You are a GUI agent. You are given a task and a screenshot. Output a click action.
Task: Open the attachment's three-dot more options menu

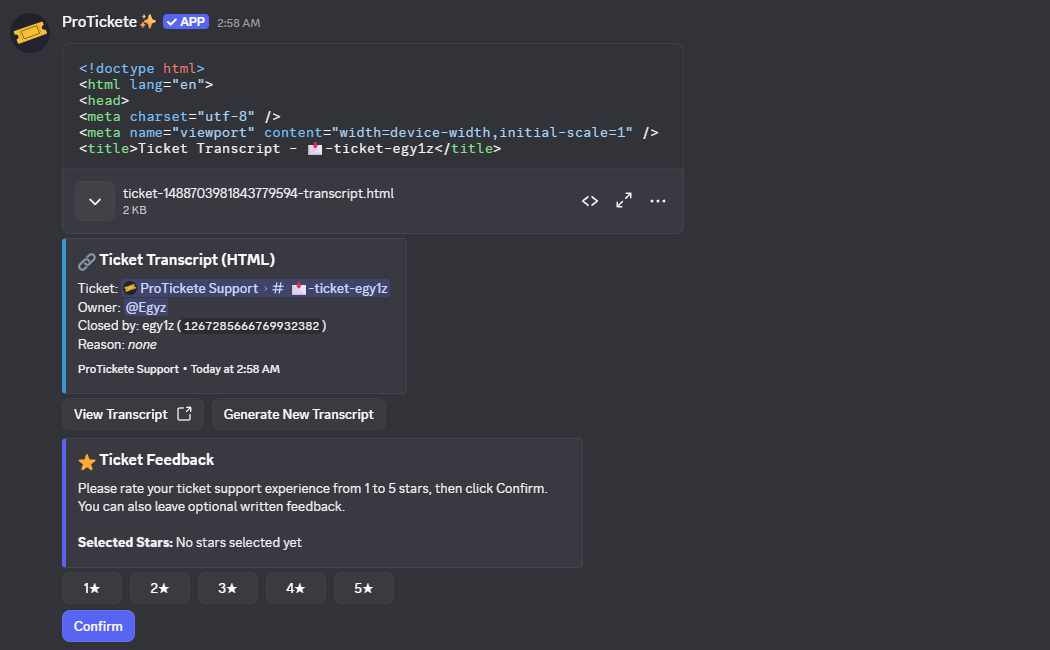[x=658, y=201]
